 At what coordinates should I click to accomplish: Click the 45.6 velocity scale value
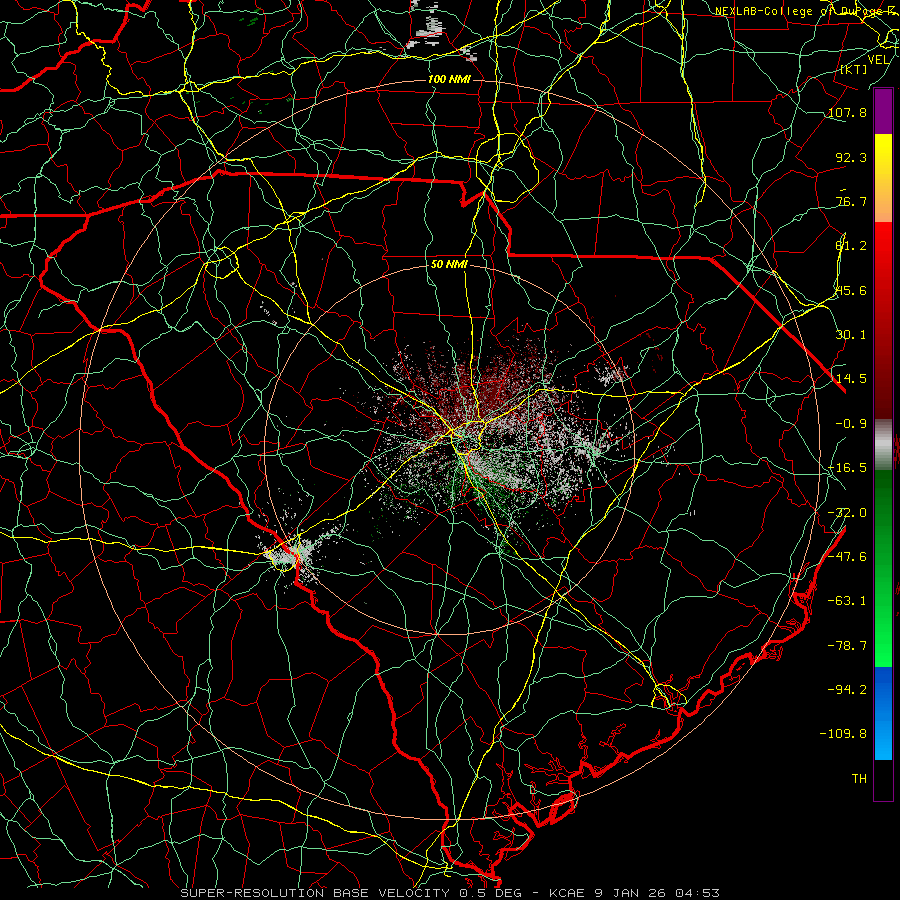851,290
